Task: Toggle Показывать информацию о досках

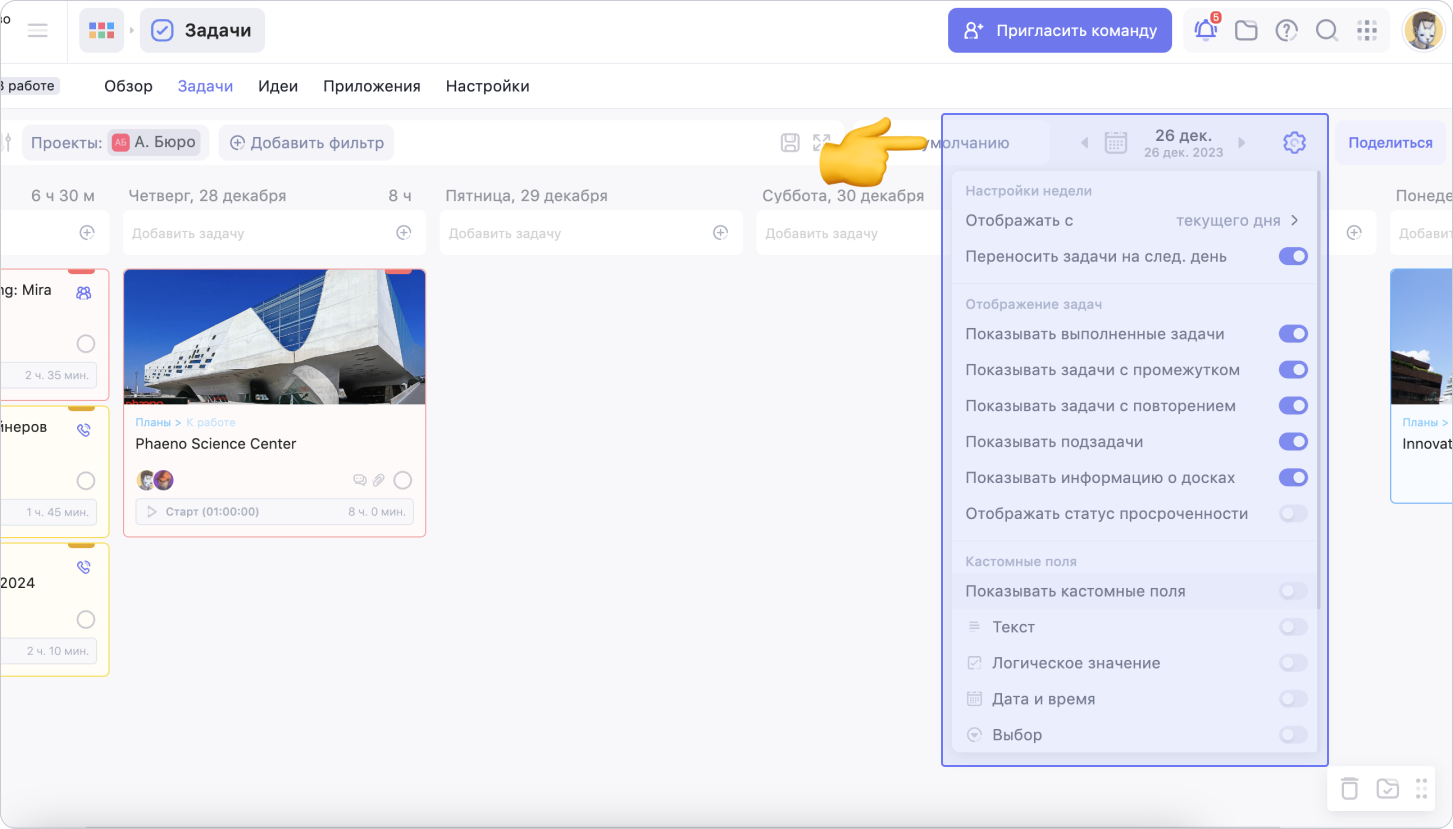Action: point(1293,478)
